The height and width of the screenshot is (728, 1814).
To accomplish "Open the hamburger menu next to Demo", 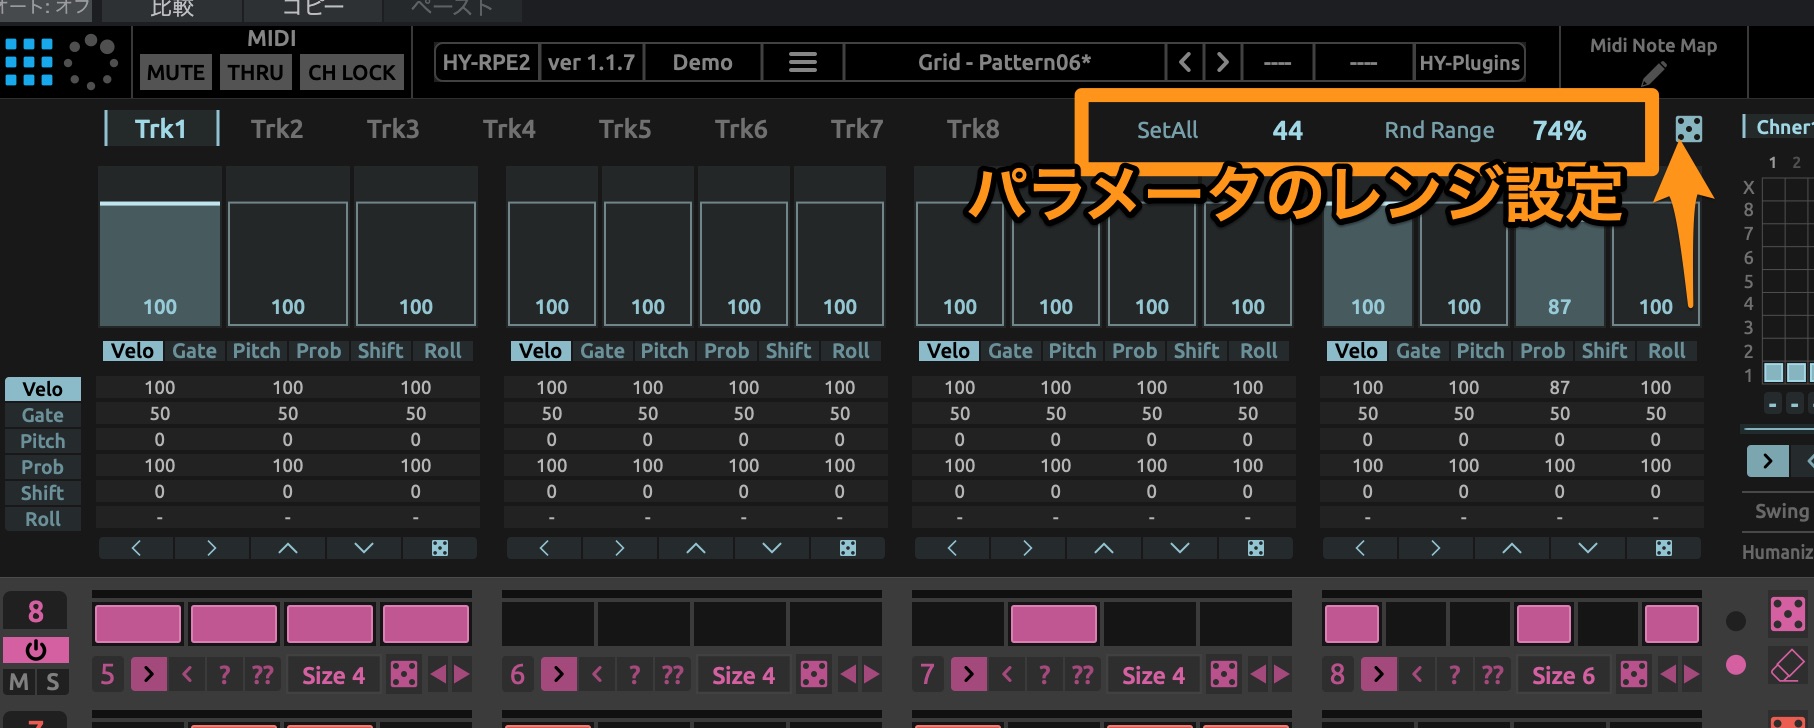I will click(802, 62).
